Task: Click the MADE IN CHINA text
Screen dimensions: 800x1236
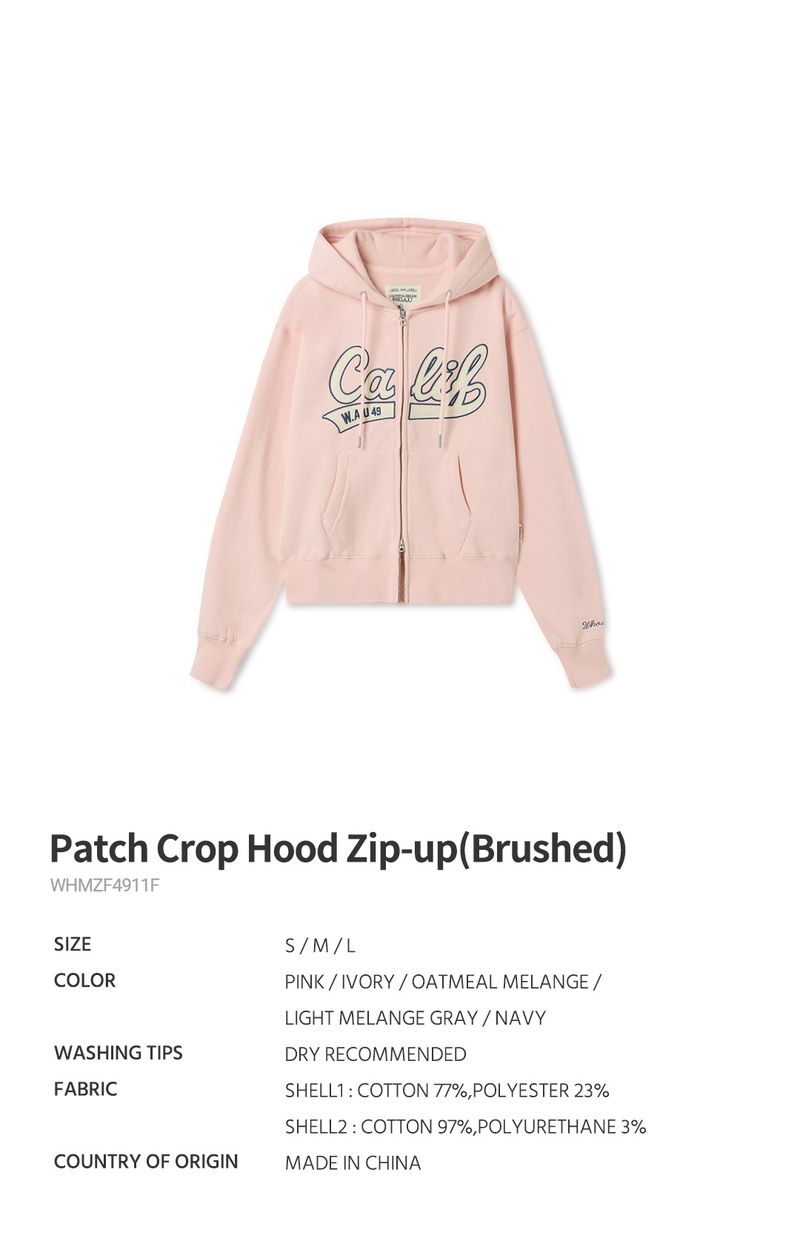Action: (x=353, y=1163)
